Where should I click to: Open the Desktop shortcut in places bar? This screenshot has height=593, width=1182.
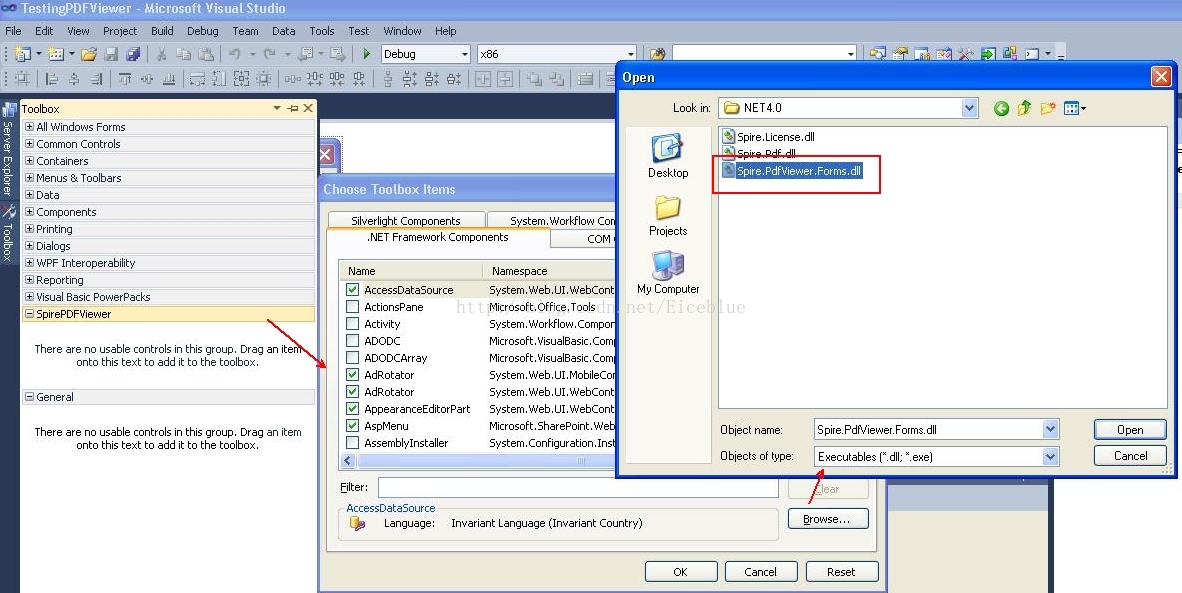[668, 156]
